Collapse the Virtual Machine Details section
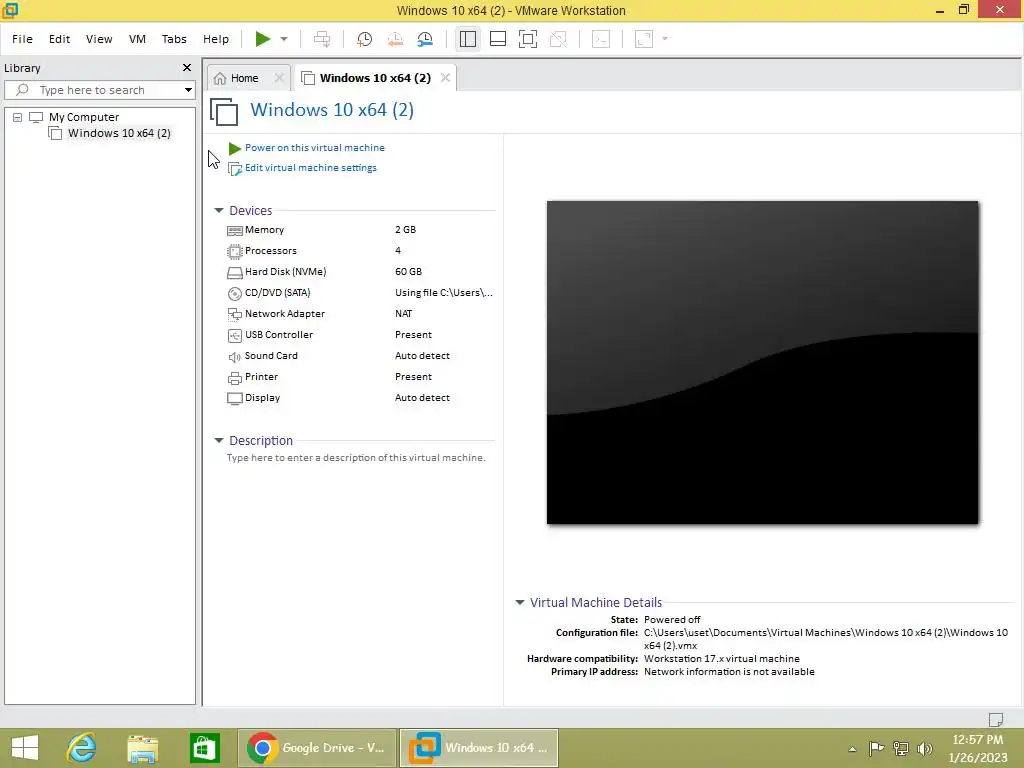Screen dimensions: 1024x768 pyautogui.click(x=520, y=602)
